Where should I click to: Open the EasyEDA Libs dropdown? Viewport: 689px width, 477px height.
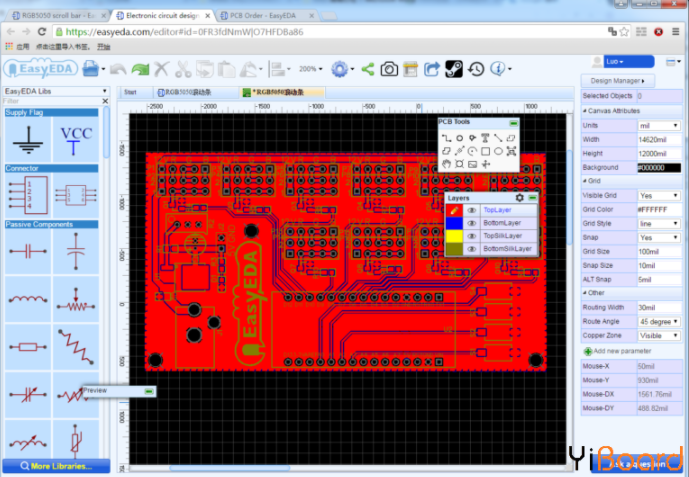tap(56, 91)
